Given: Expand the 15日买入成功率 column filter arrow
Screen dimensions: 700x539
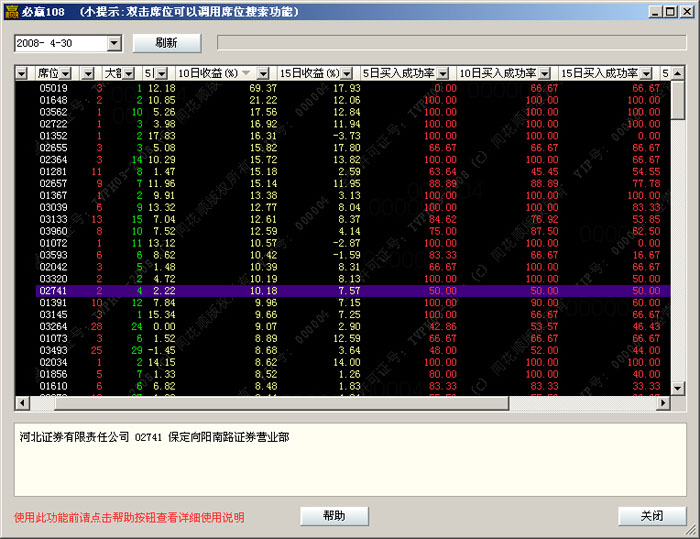Looking at the screenshot, I should click(647, 74).
